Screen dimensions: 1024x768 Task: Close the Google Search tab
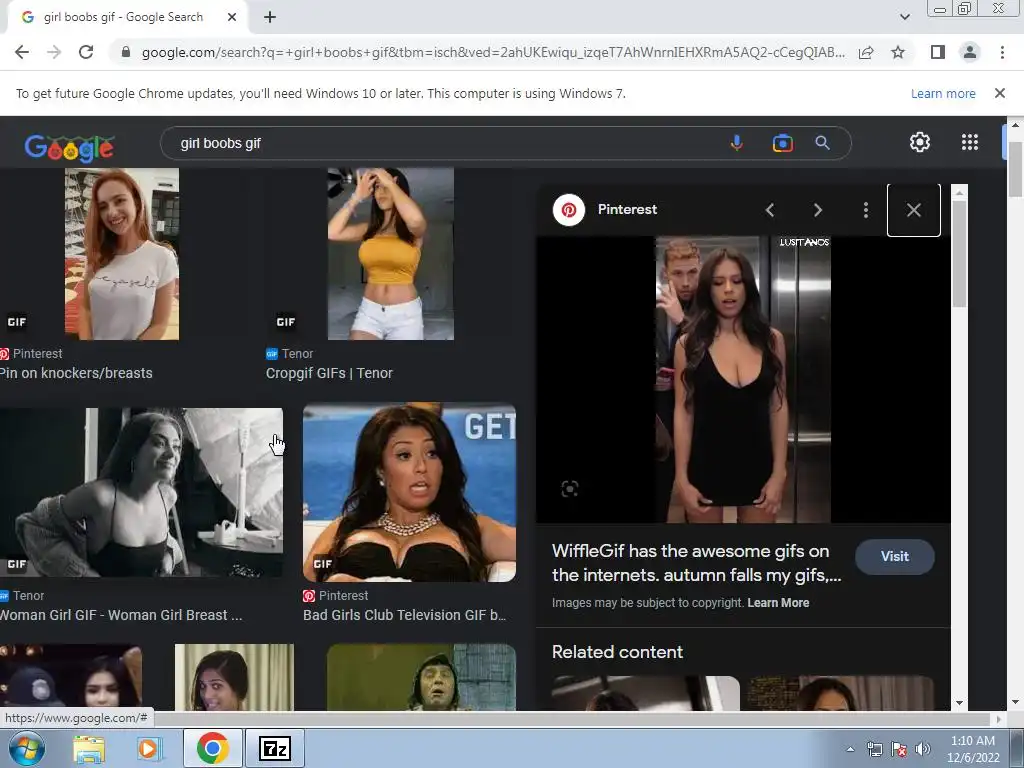[x=232, y=18]
